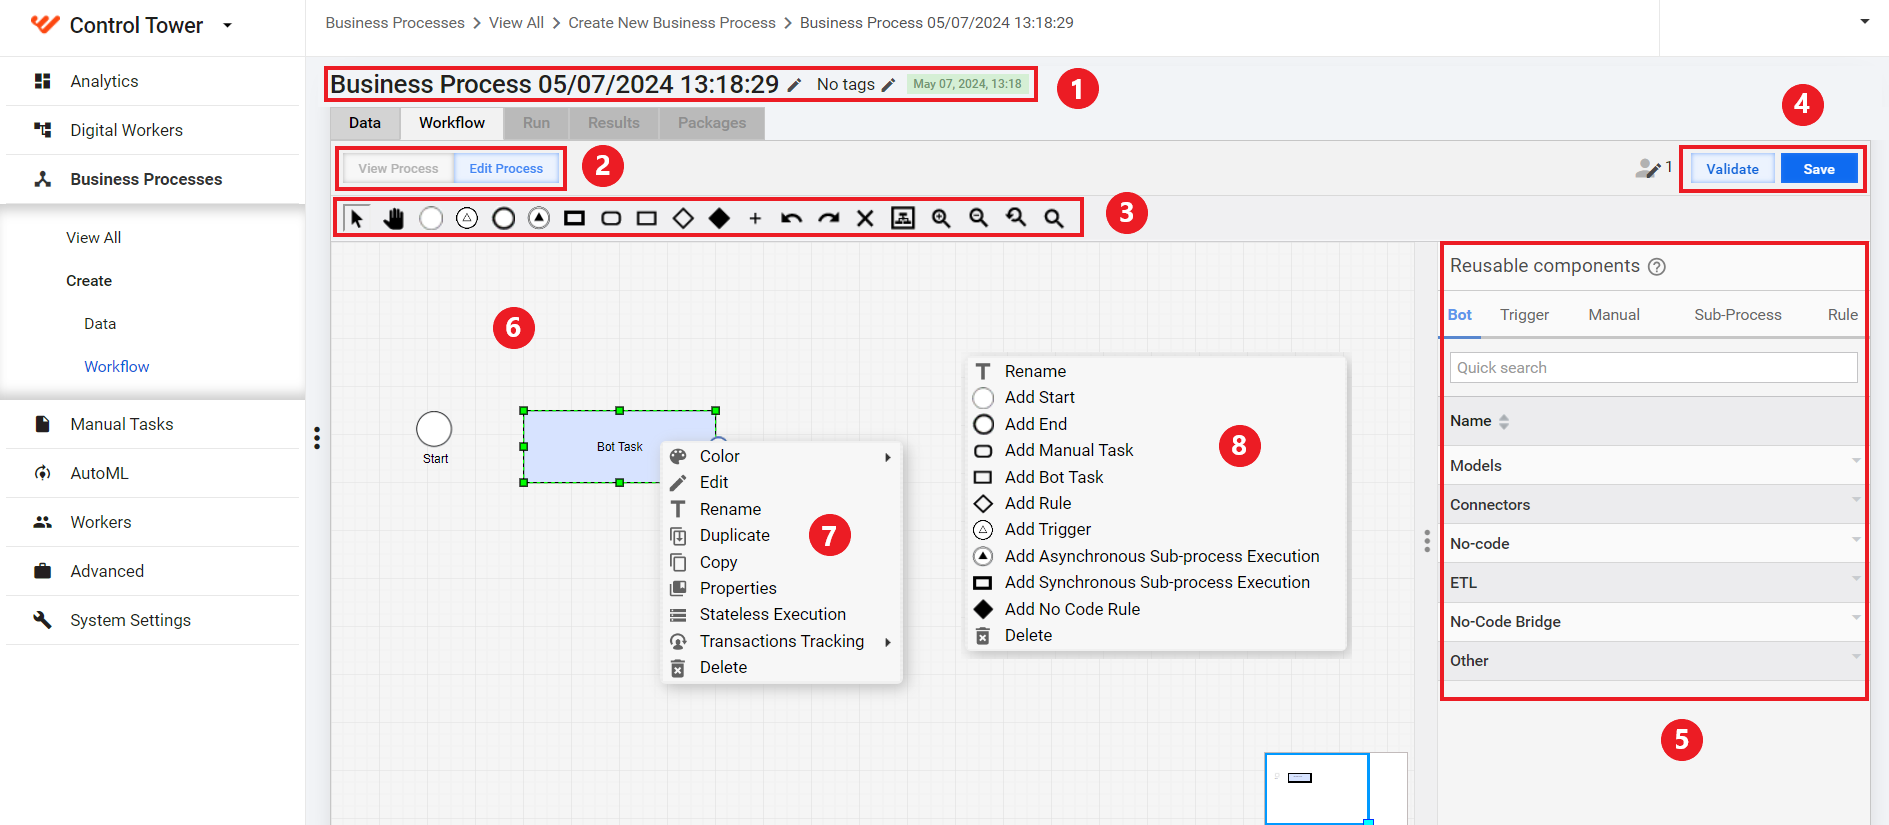This screenshot has height=825, width=1889.
Task: Choose Add Bot Task menu entry
Action: [x=1157, y=477]
